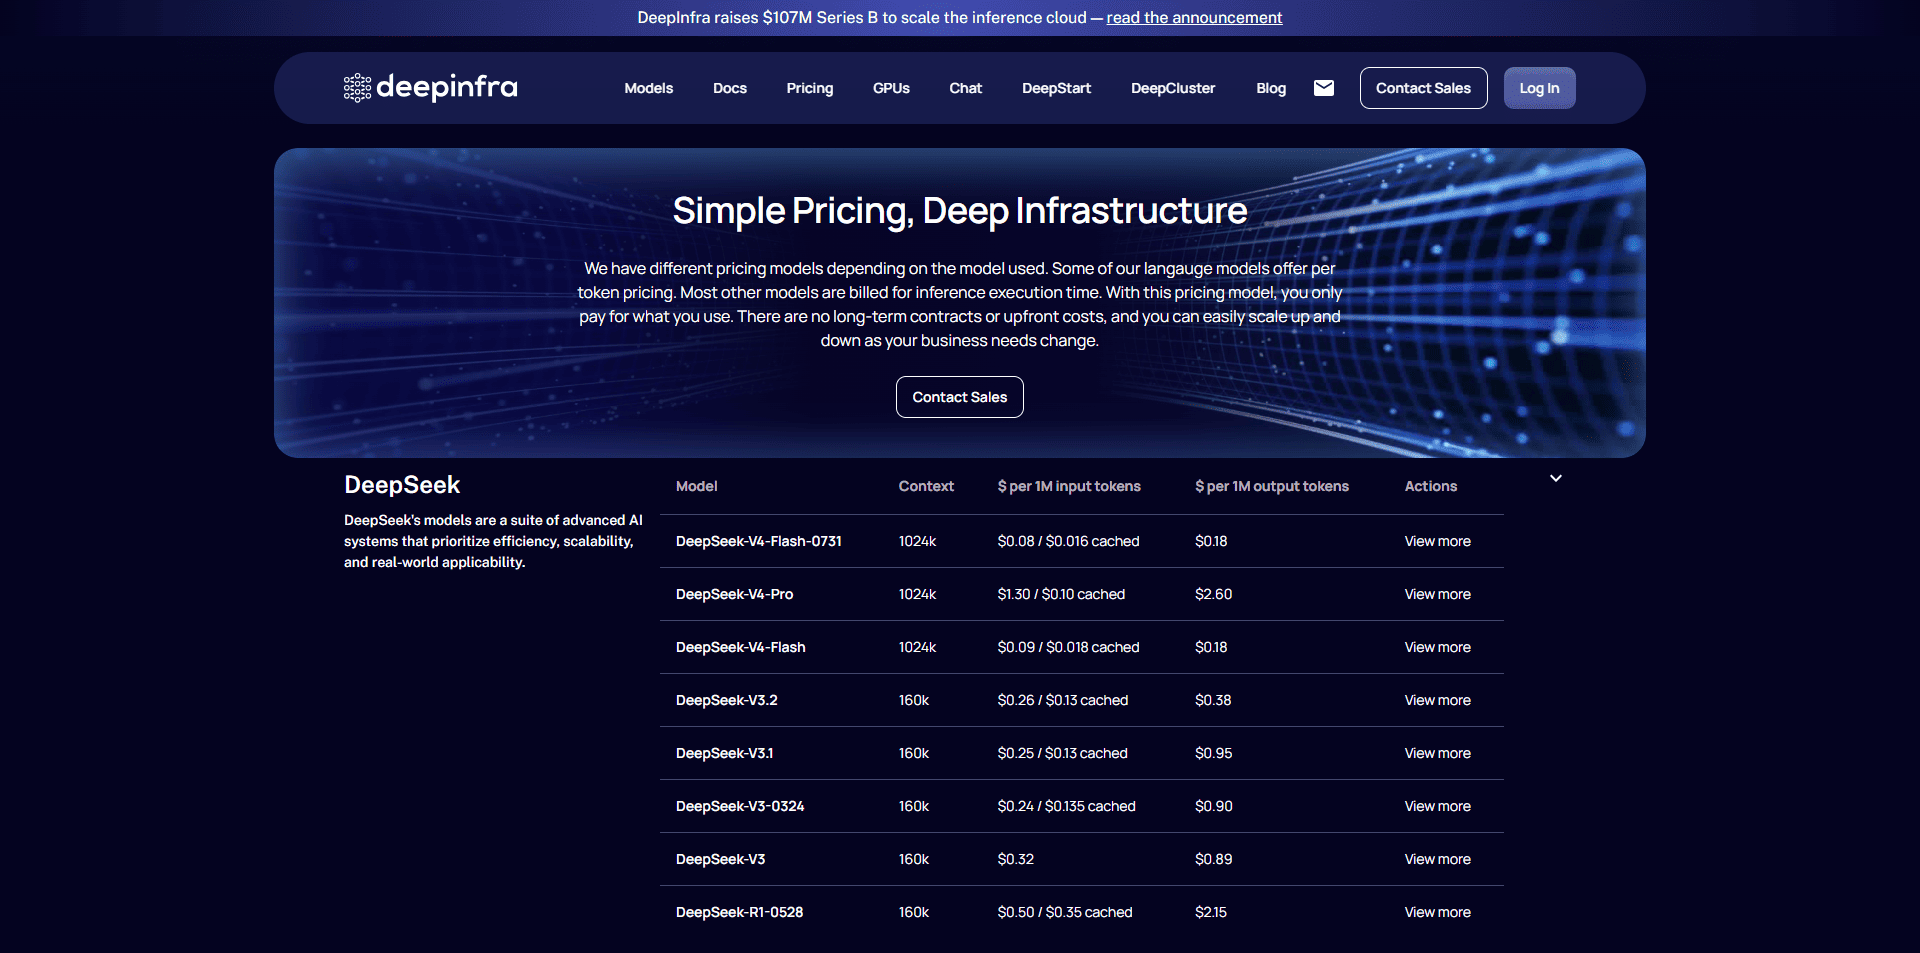Open the Models menu item
This screenshot has width=1920, height=953.
pyautogui.click(x=649, y=88)
